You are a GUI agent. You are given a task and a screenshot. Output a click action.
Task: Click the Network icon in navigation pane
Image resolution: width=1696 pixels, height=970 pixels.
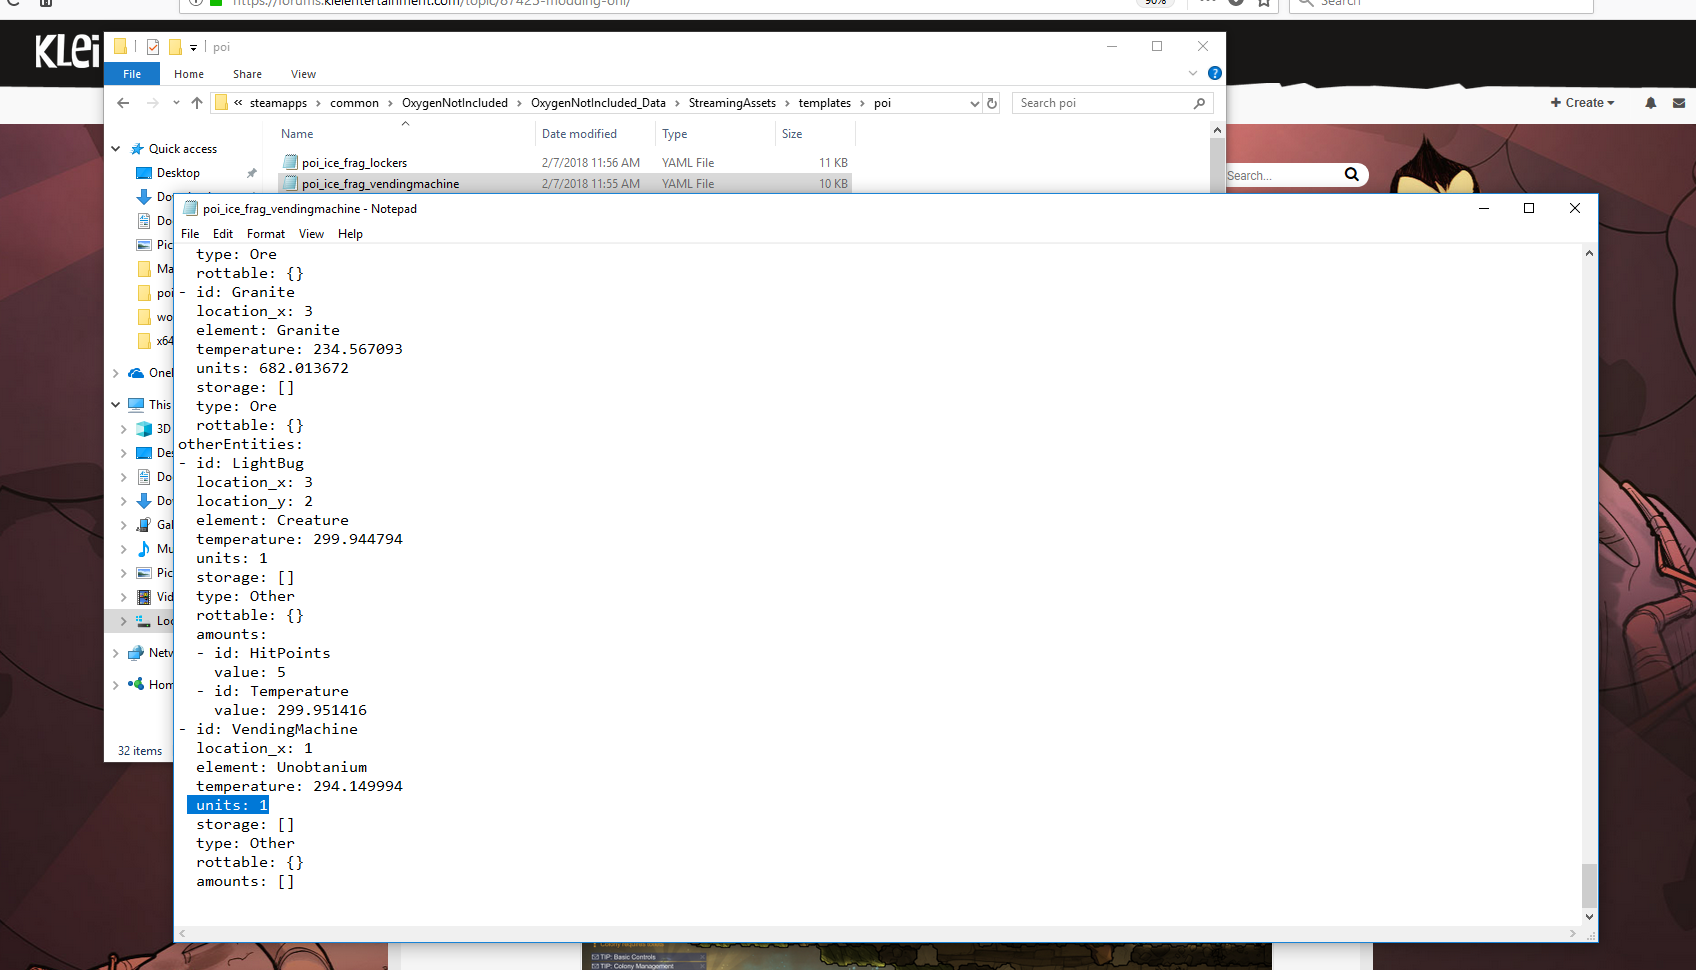pyautogui.click(x=136, y=653)
